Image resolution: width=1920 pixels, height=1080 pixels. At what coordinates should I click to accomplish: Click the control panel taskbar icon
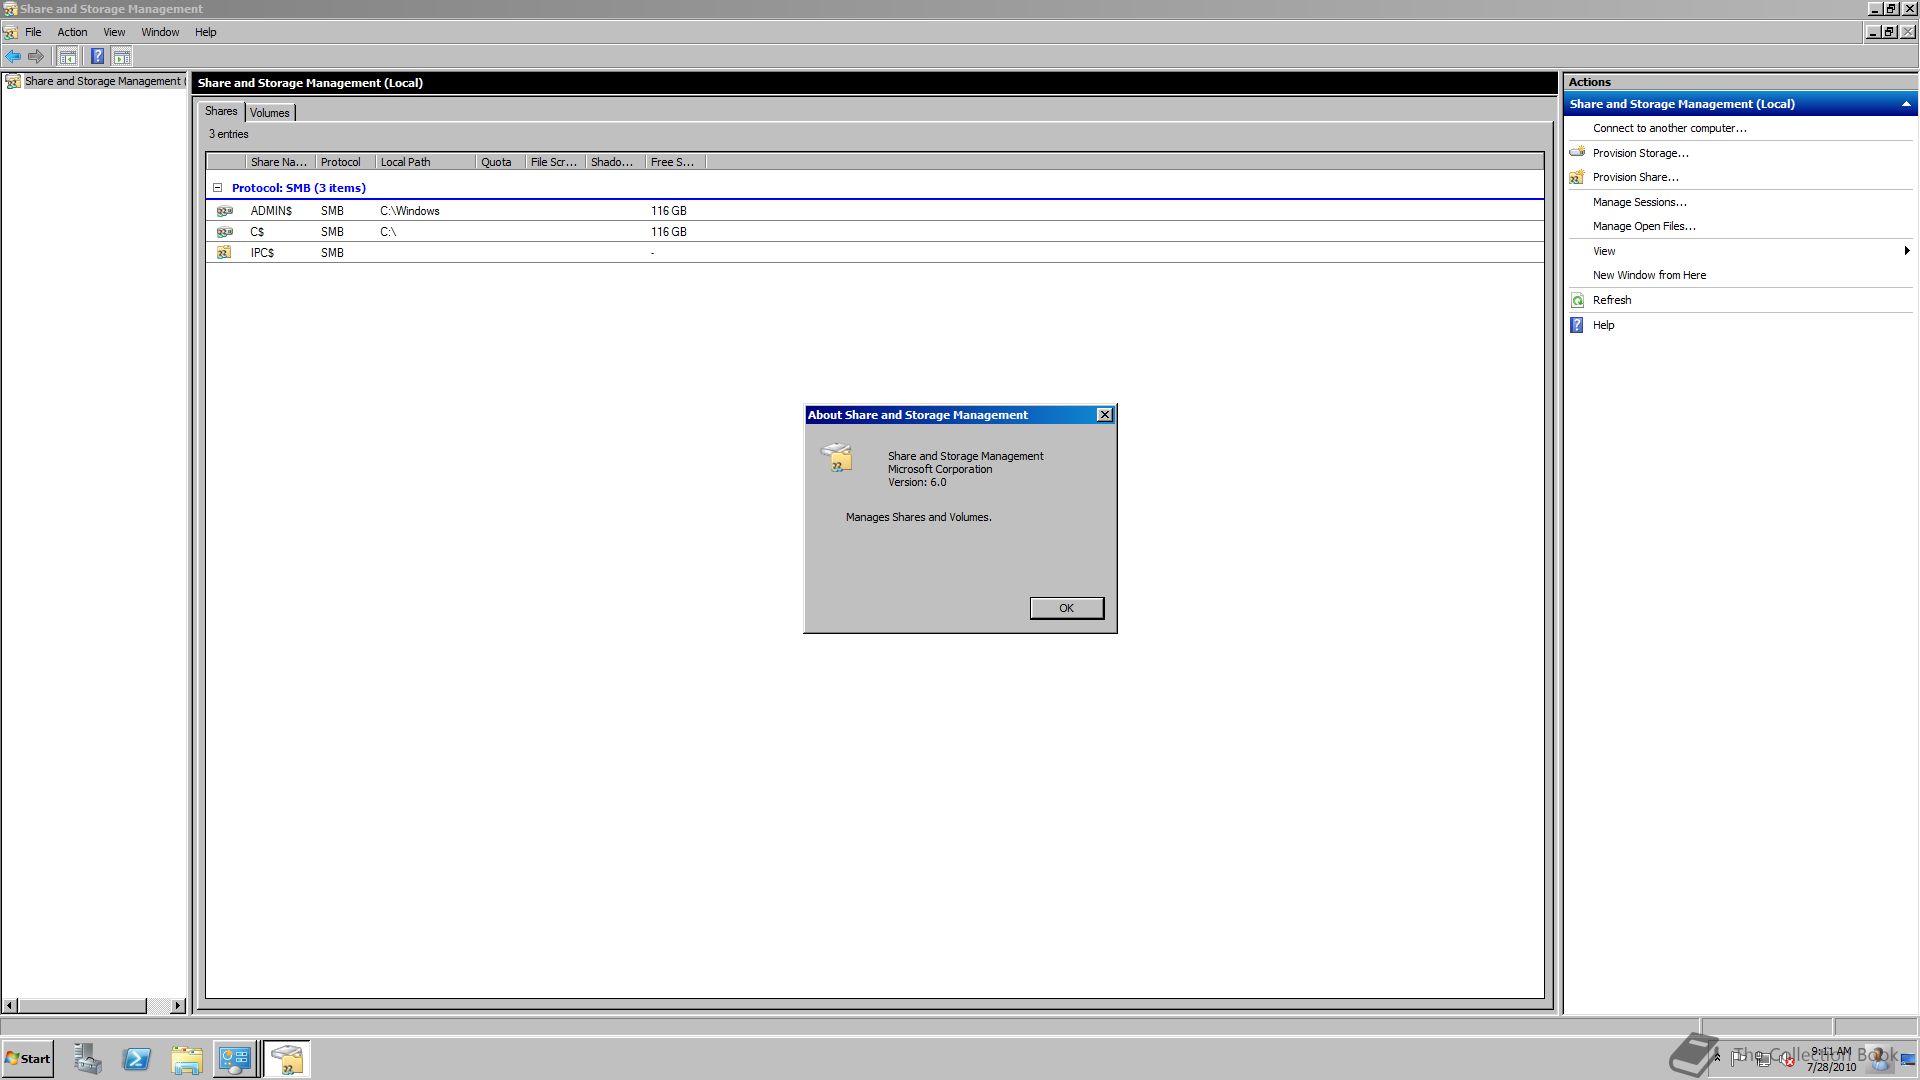pyautogui.click(x=235, y=1059)
